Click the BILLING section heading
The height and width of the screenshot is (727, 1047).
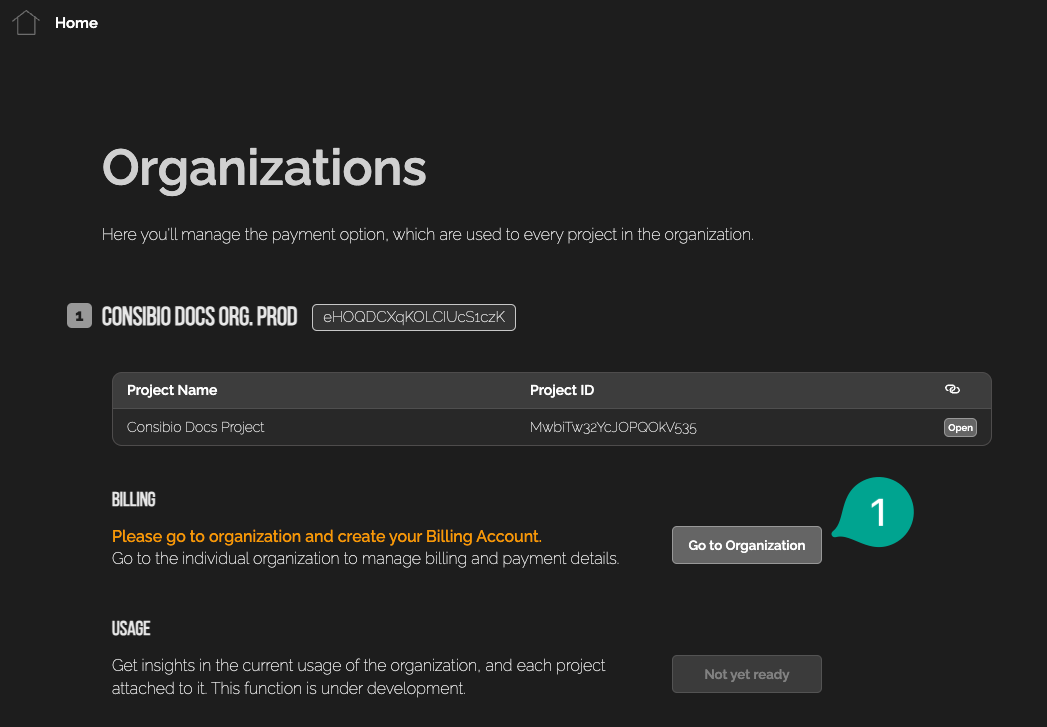[x=134, y=499]
